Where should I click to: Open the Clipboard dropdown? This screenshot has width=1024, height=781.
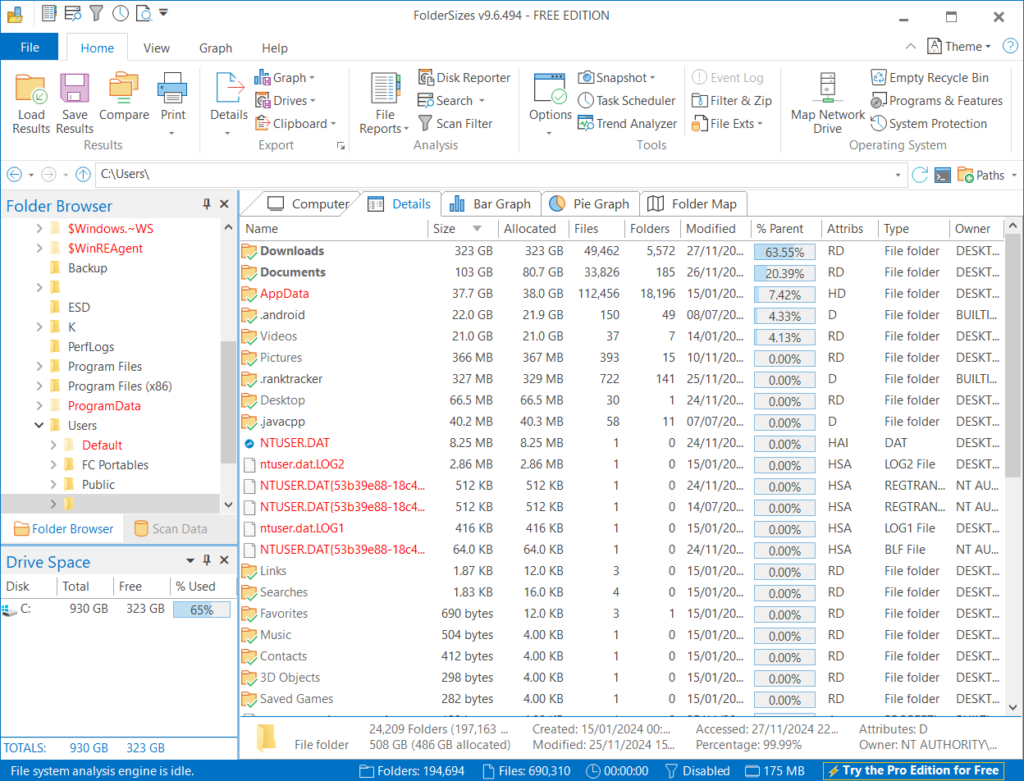click(x=295, y=123)
